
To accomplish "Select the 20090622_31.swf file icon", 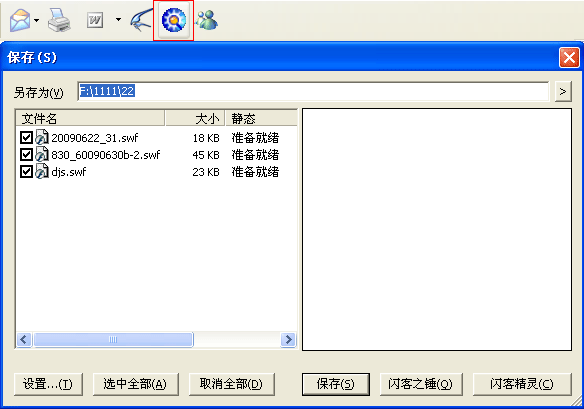I will (42, 137).
